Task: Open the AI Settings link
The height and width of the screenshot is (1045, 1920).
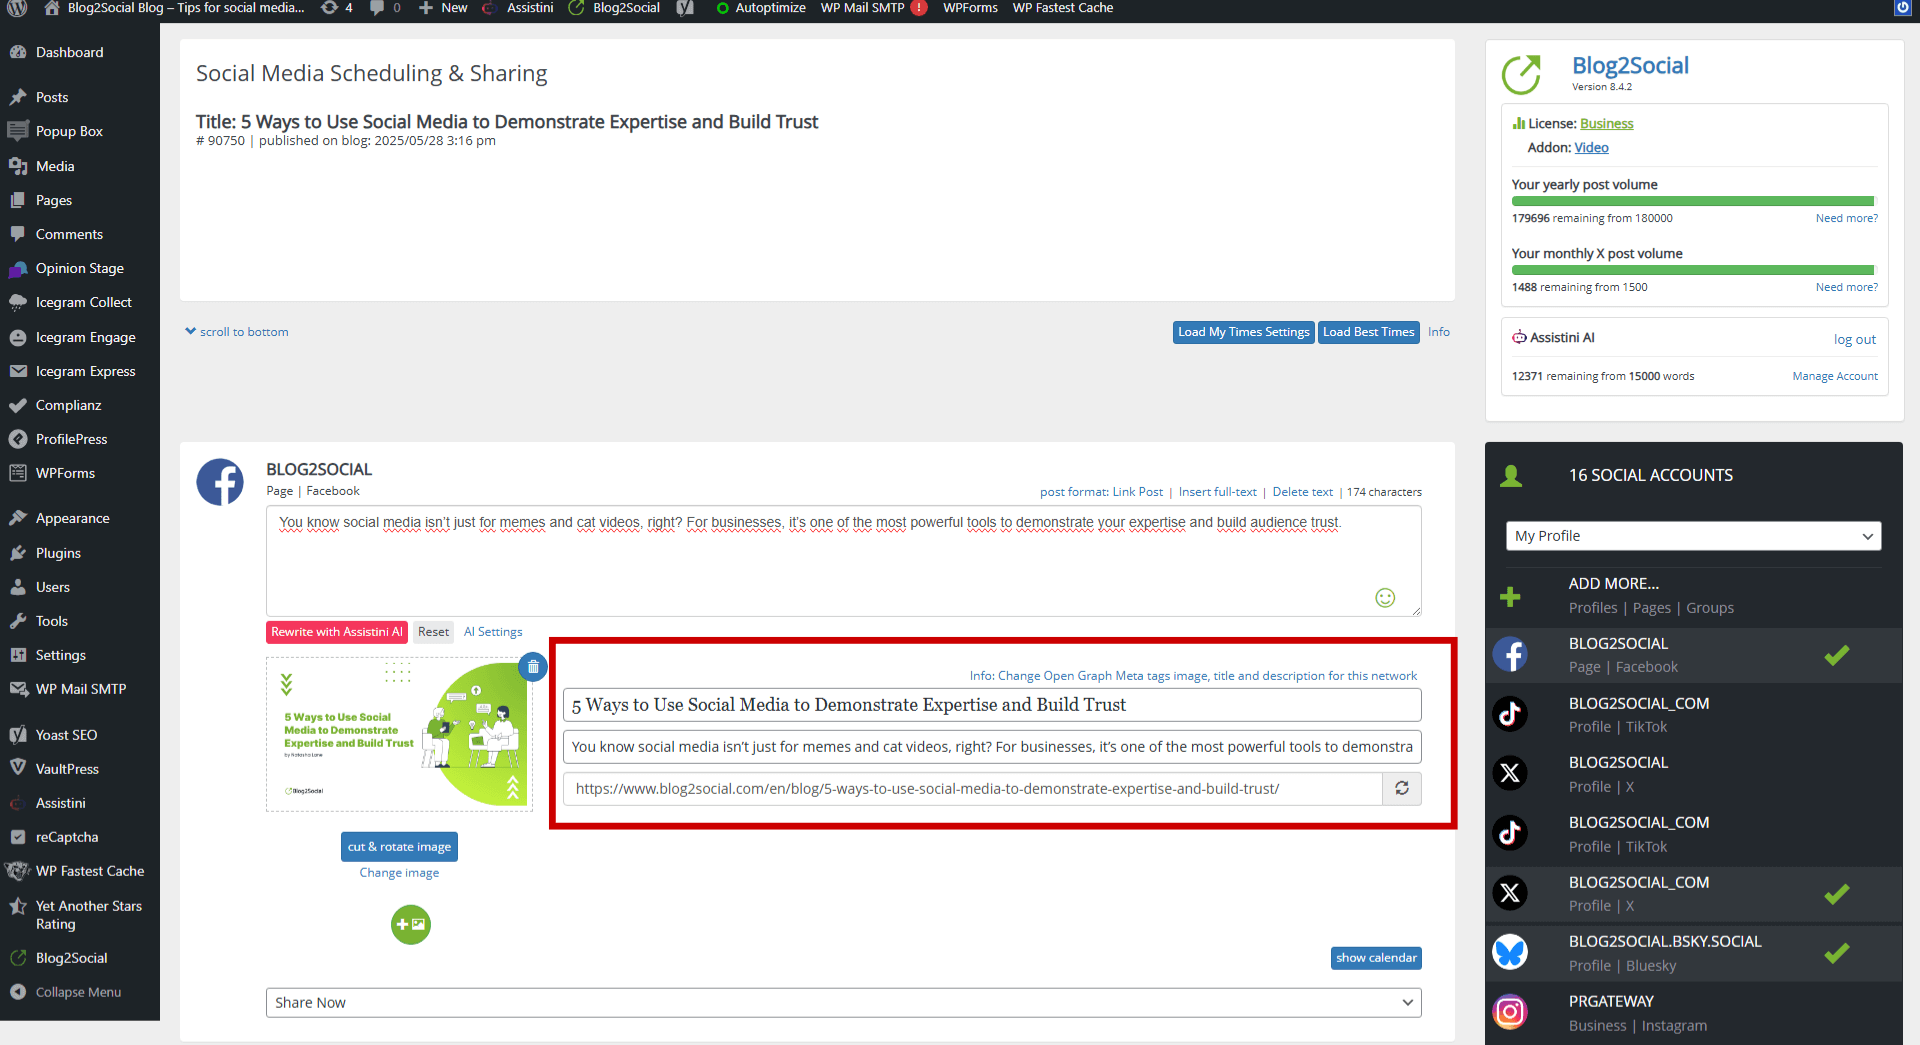Action: tap(493, 632)
